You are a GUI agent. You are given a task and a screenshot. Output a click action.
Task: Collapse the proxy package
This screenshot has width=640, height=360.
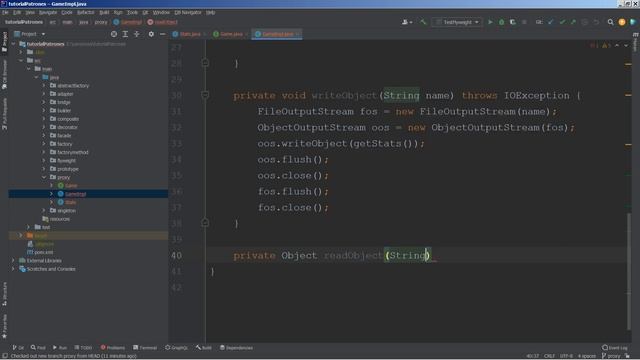click(x=44, y=177)
